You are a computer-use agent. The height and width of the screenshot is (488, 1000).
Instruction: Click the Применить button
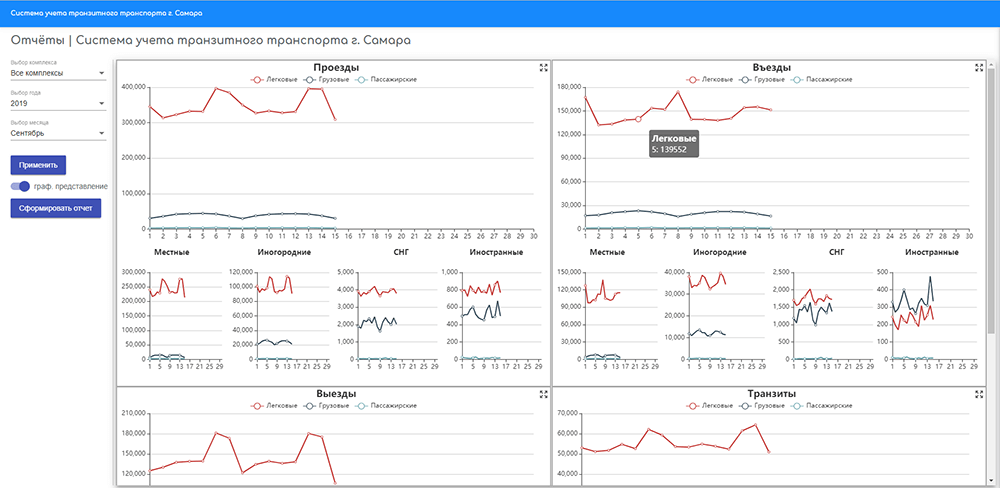(38, 165)
